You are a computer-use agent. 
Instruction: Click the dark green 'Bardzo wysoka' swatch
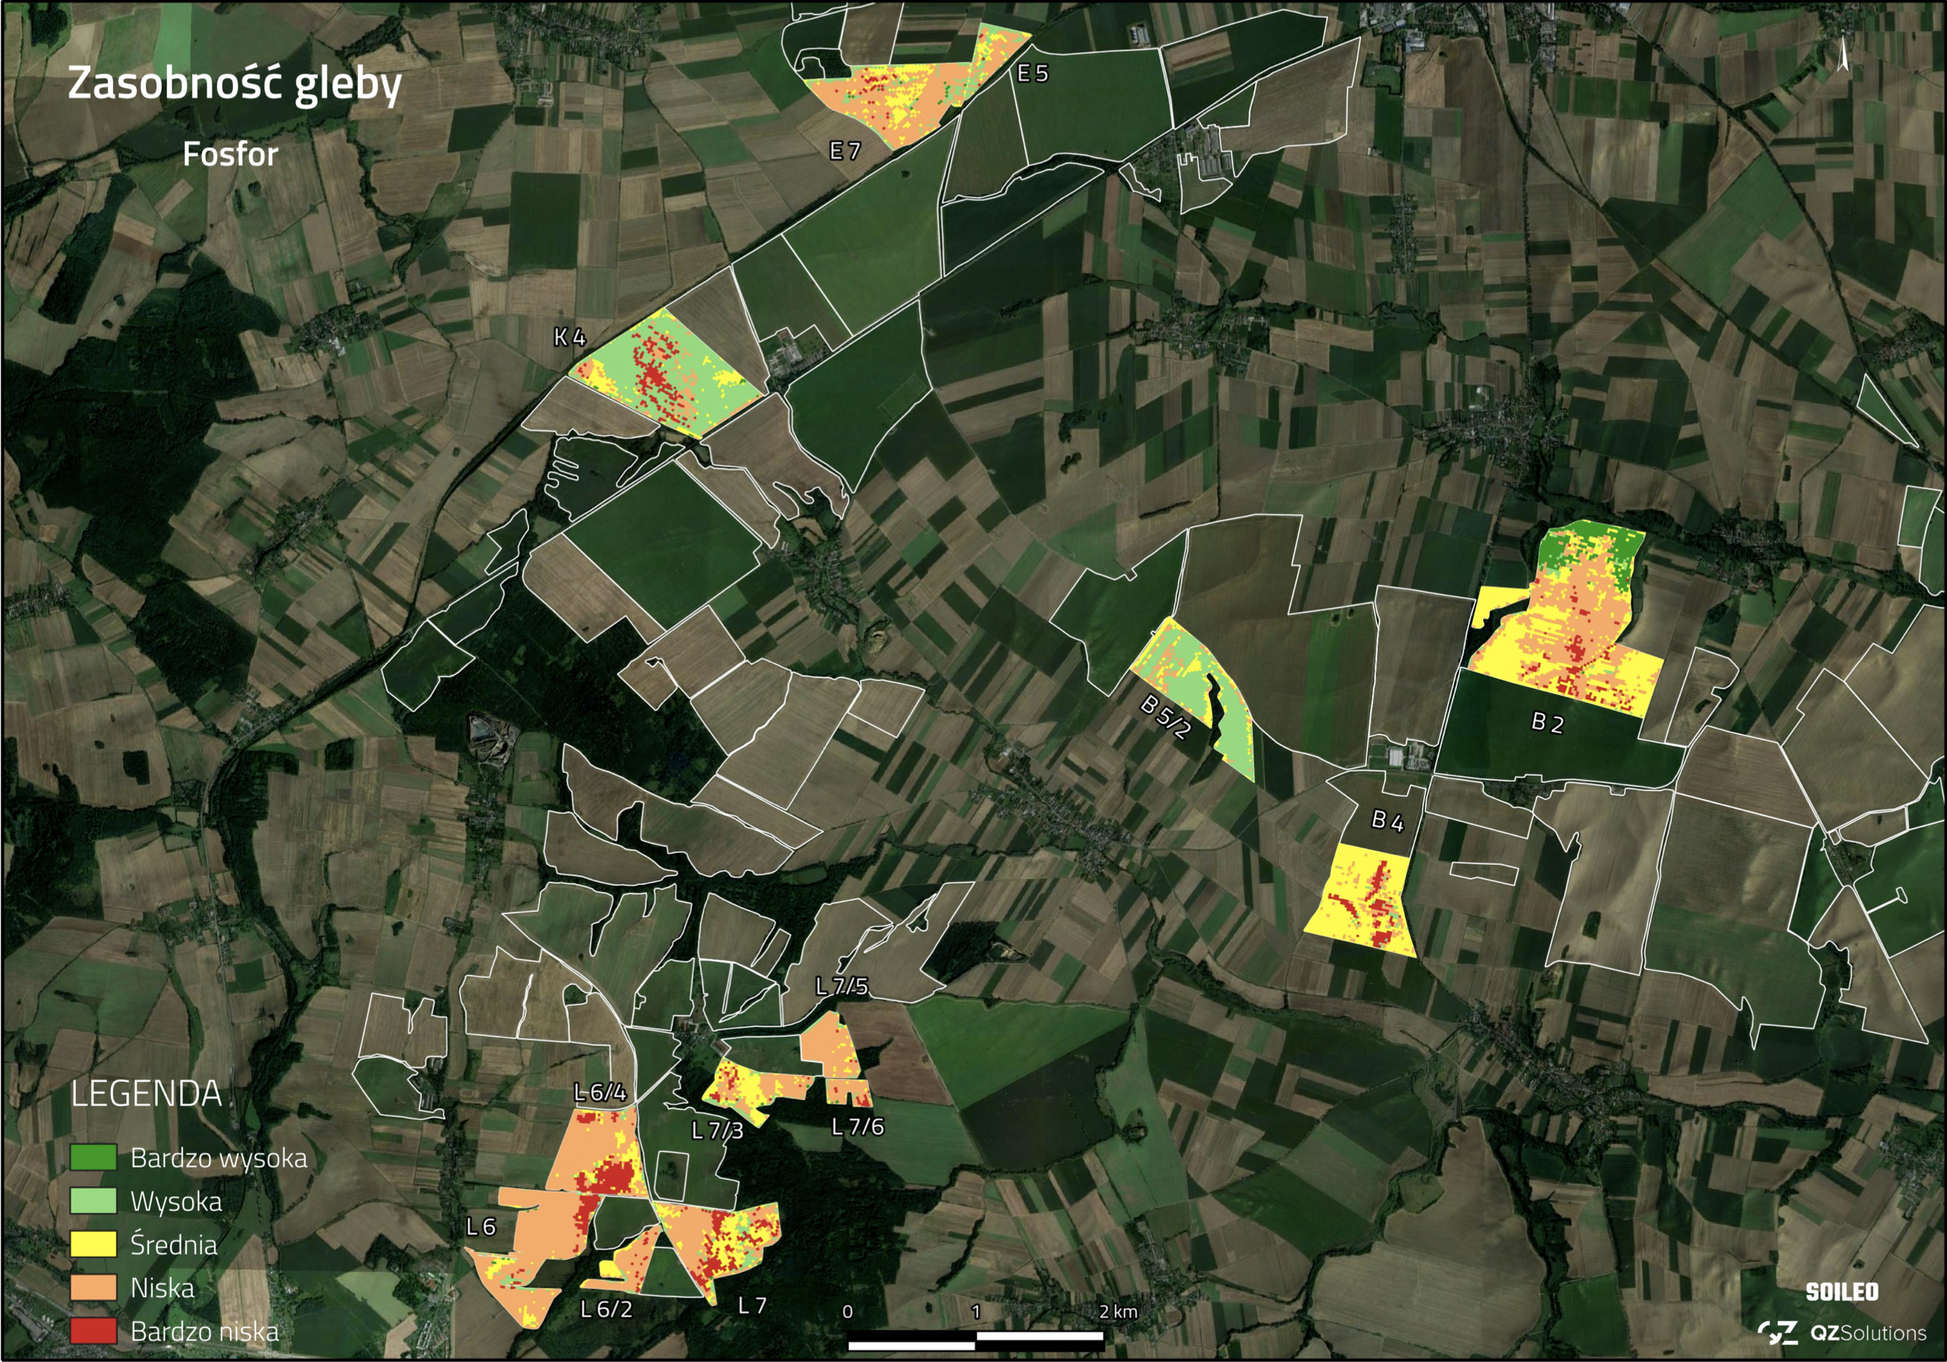pos(93,1158)
